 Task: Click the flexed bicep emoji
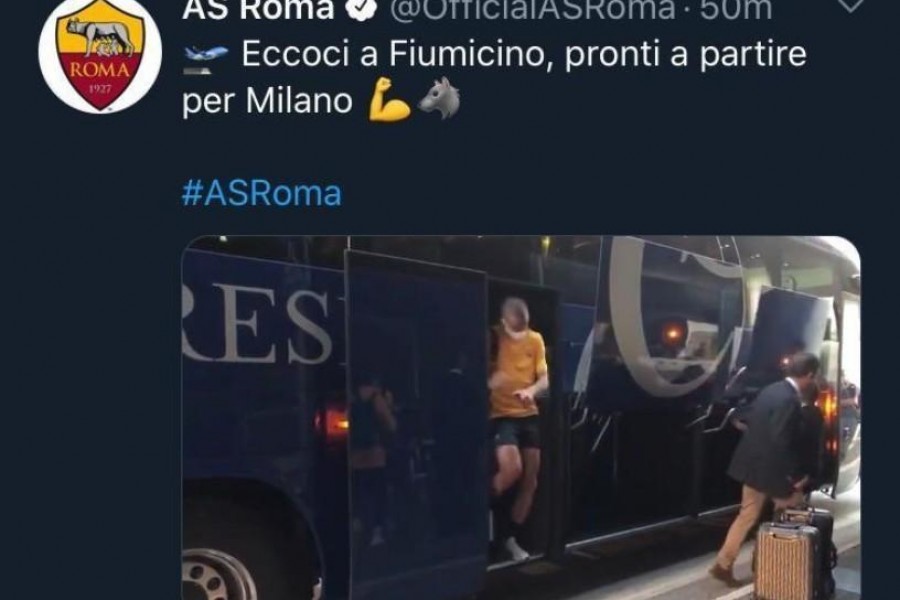[389, 101]
